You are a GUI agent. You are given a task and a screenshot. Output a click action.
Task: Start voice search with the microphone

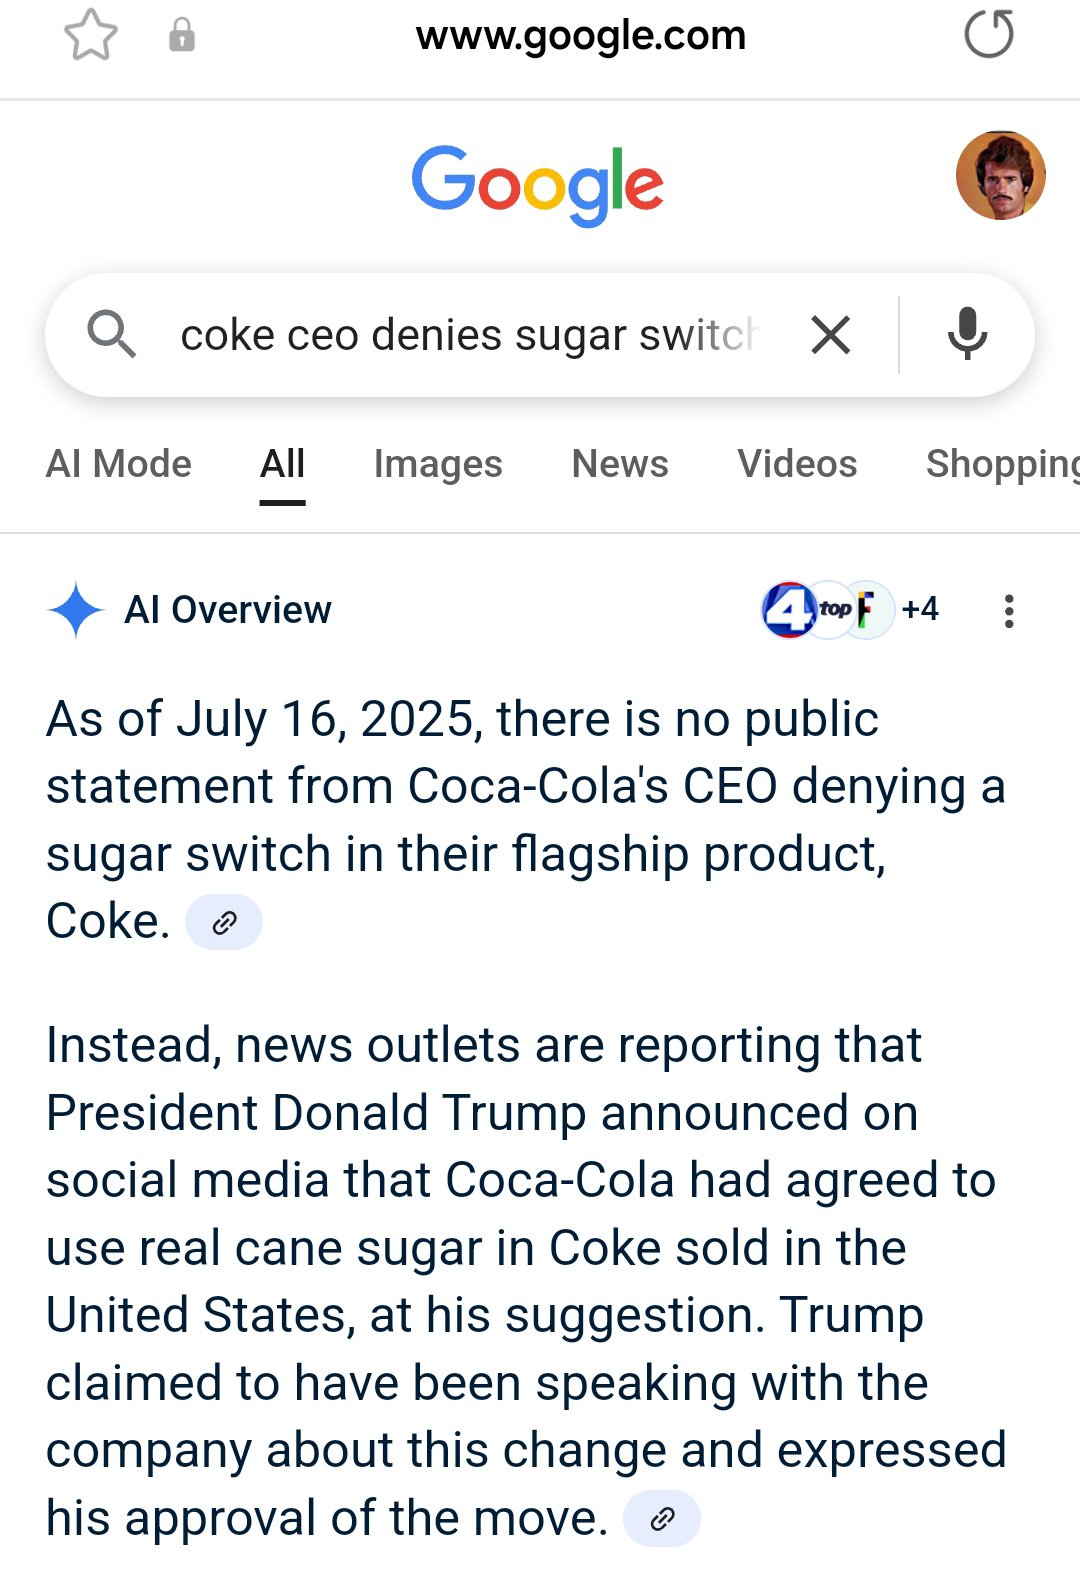pyautogui.click(x=967, y=334)
